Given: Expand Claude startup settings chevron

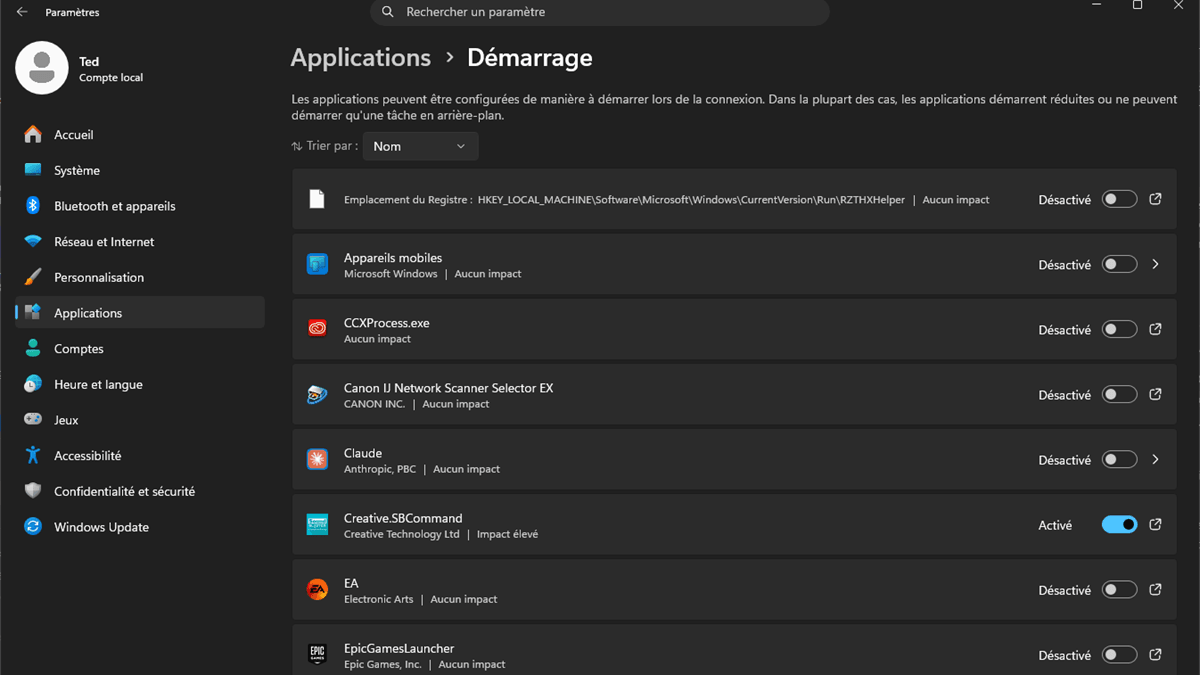Looking at the screenshot, I should coord(1155,460).
